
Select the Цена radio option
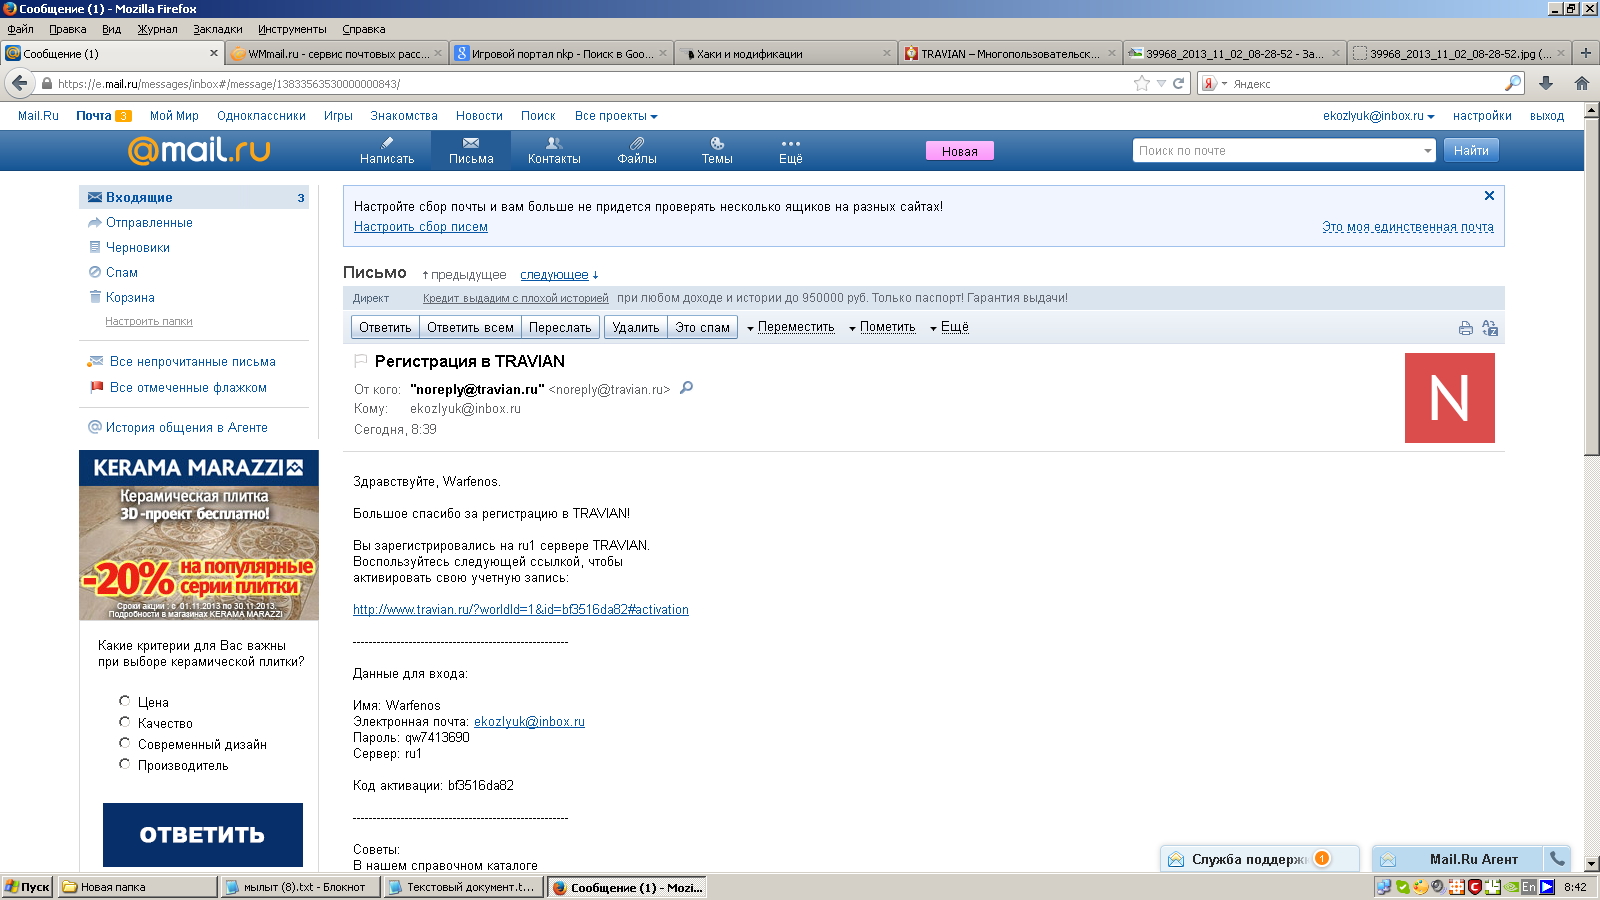click(x=125, y=701)
